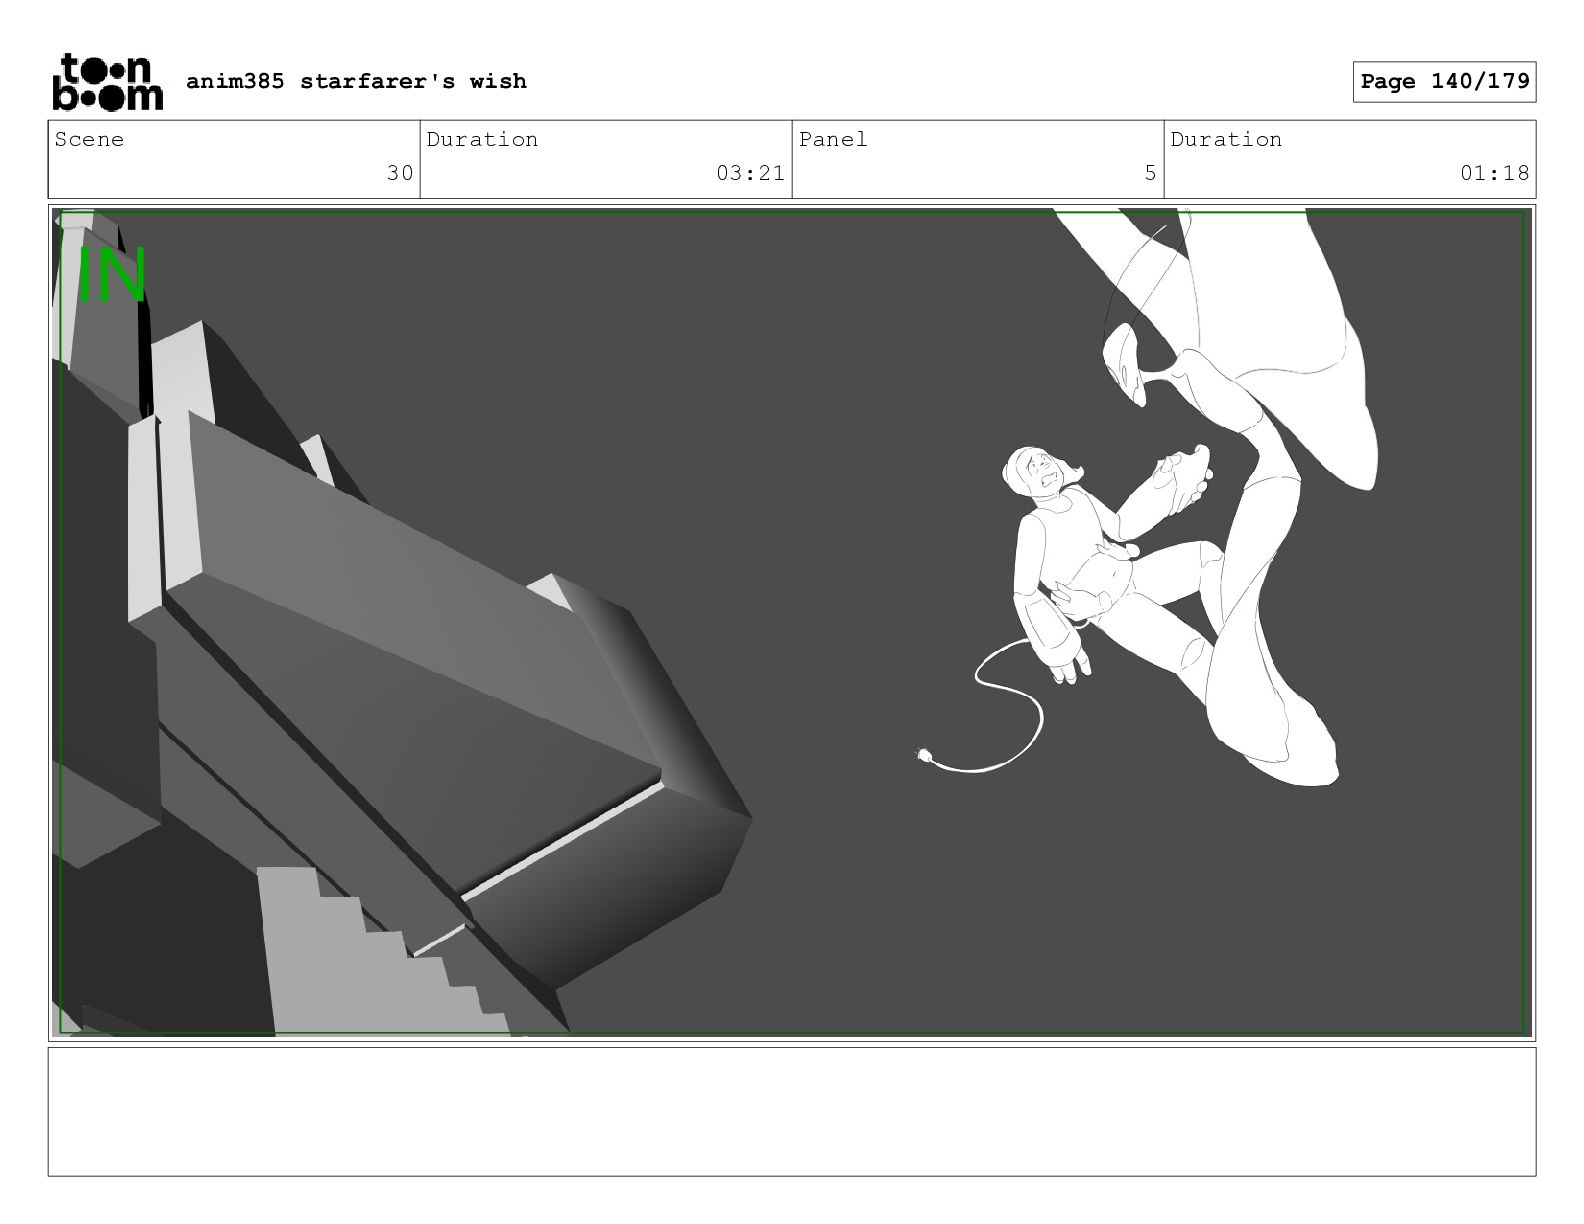Viewport: 1584px width, 1224px height.
Task: Select the title 'anim385 starfarer's wish'
Action: pos(356,81)
